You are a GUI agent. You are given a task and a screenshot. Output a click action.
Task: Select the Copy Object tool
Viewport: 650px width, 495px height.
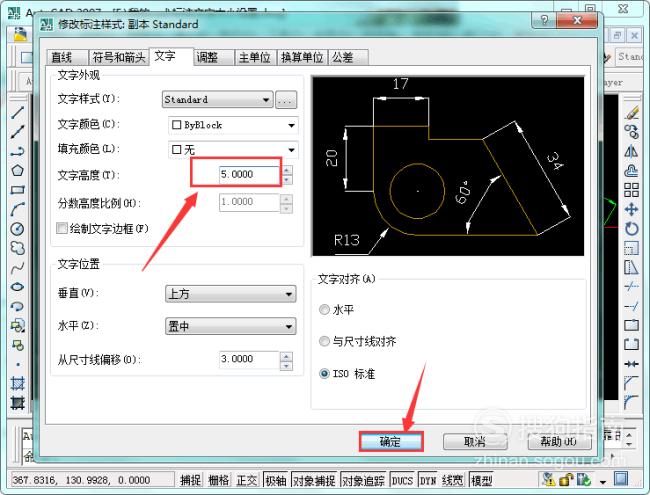tap(631, 132)
